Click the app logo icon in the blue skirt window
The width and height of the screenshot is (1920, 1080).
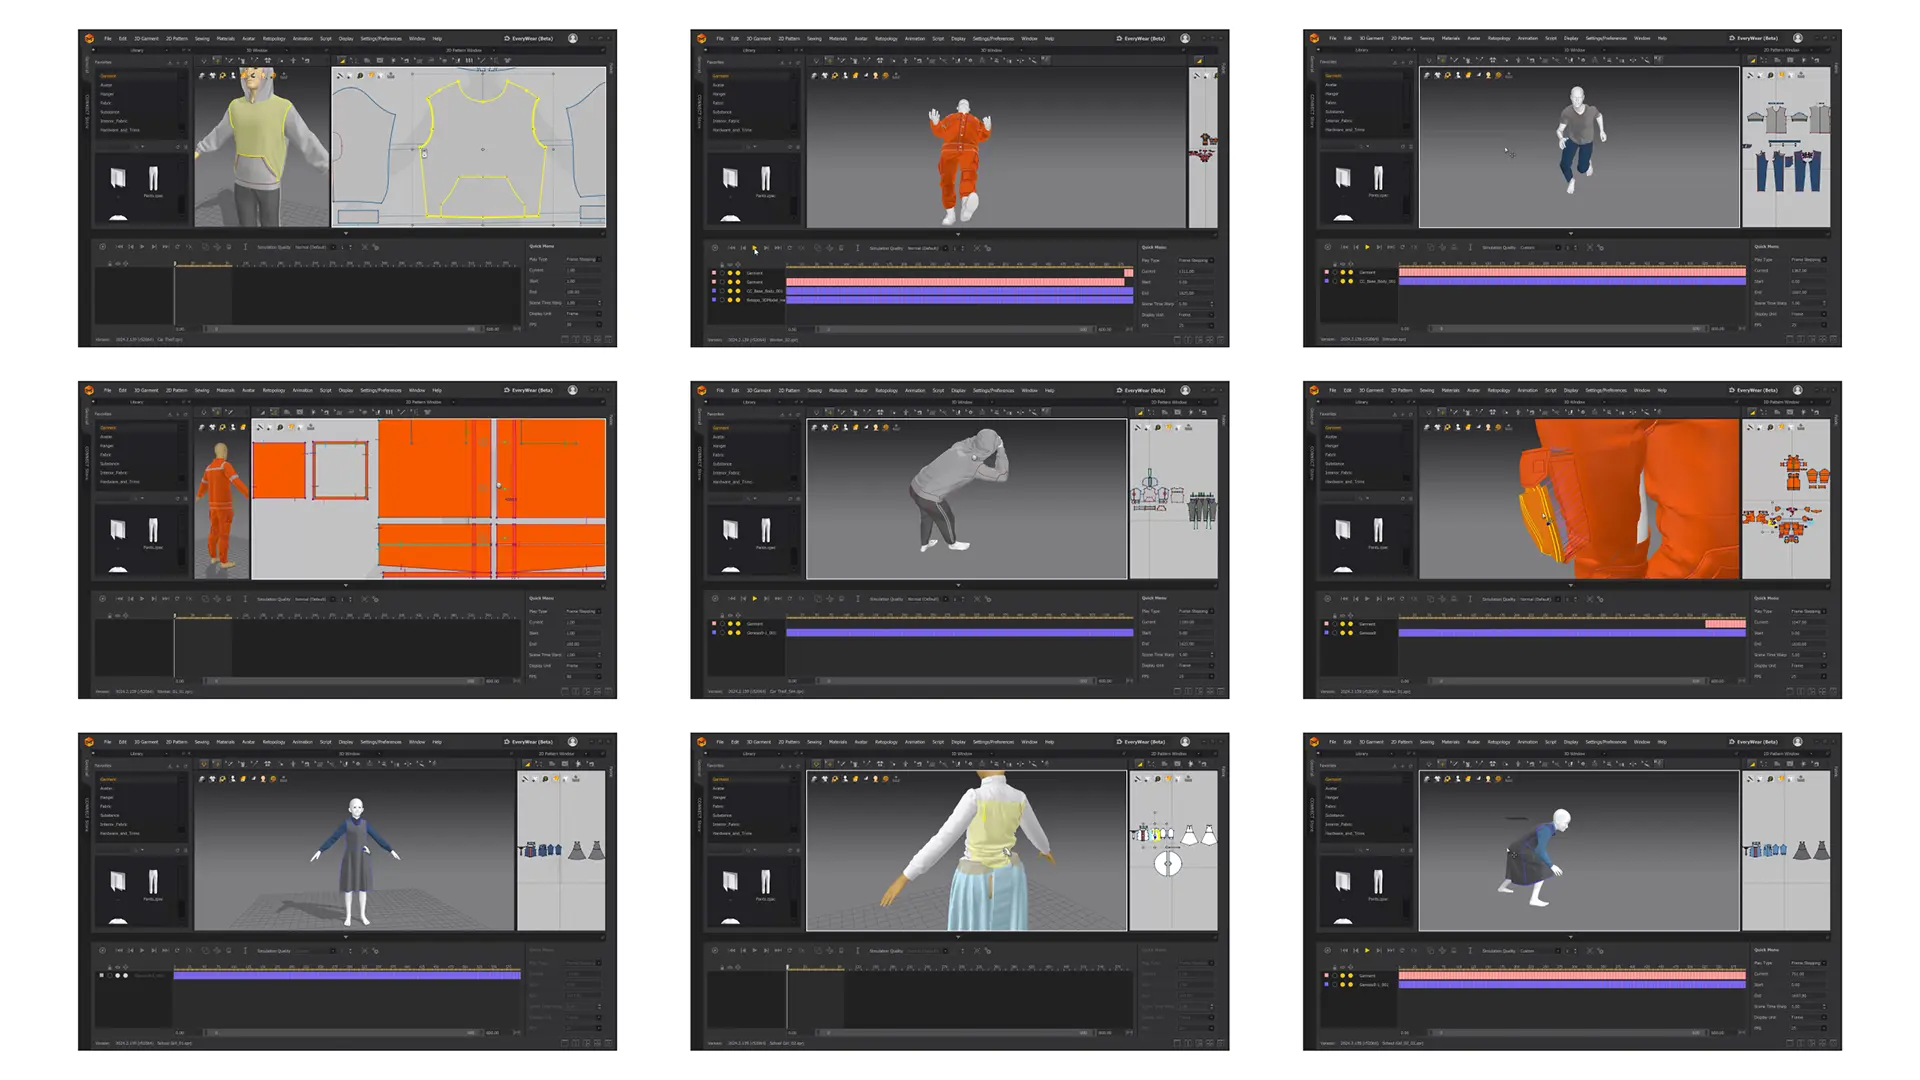pos(701,742)
